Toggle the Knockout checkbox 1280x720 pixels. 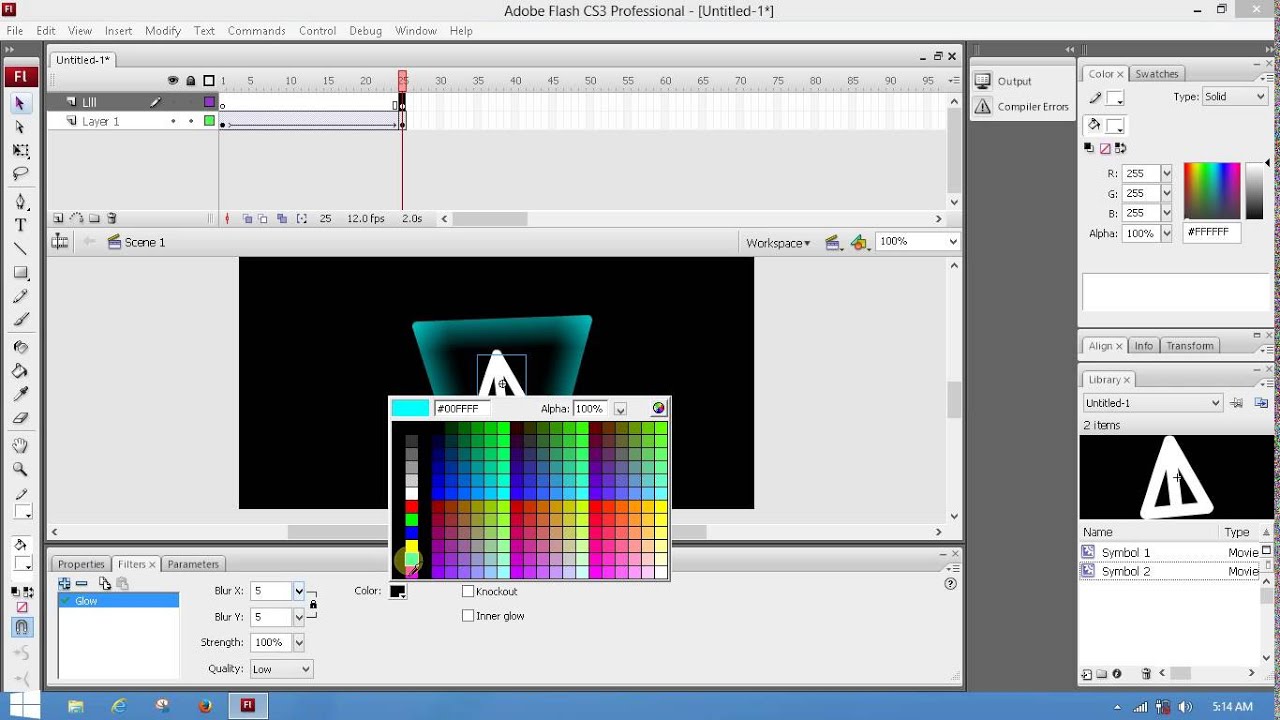(468, 591)
